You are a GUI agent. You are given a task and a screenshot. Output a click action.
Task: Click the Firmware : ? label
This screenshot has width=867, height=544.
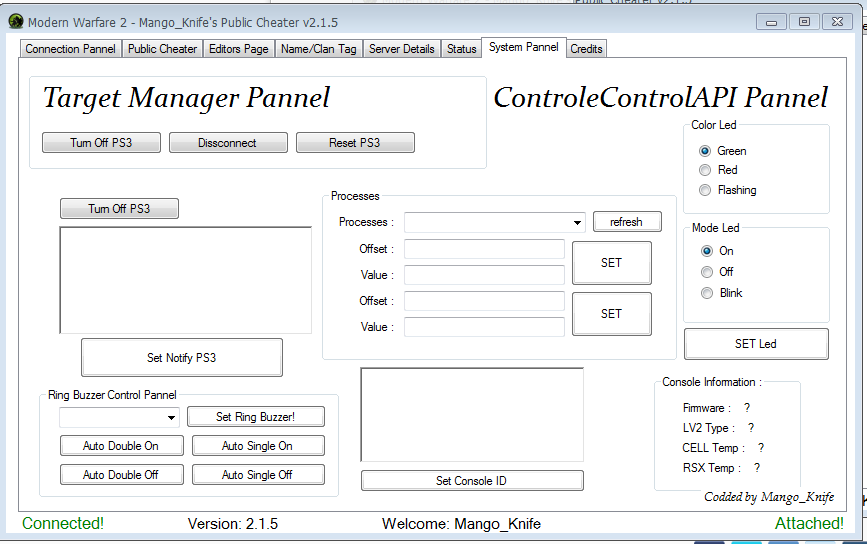[x=717, y=408]
